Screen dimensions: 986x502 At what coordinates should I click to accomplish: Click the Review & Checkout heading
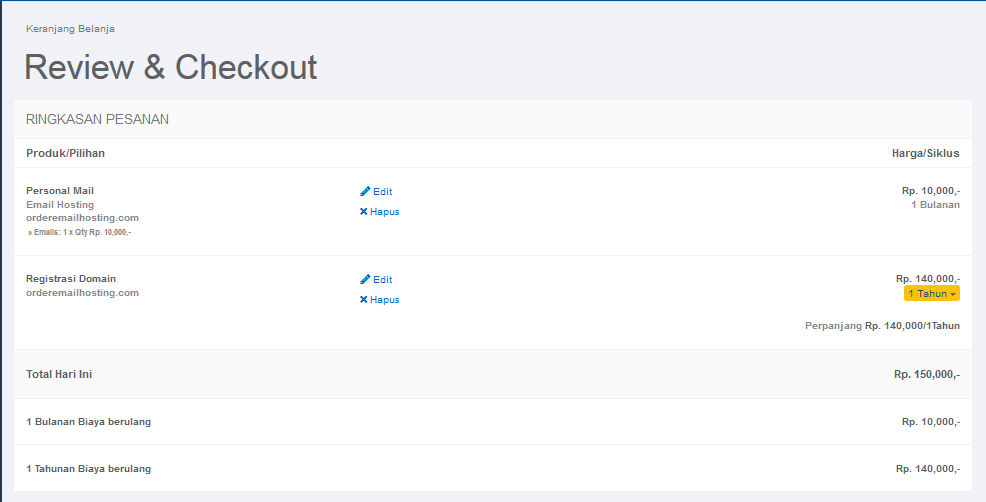[170, 67]
